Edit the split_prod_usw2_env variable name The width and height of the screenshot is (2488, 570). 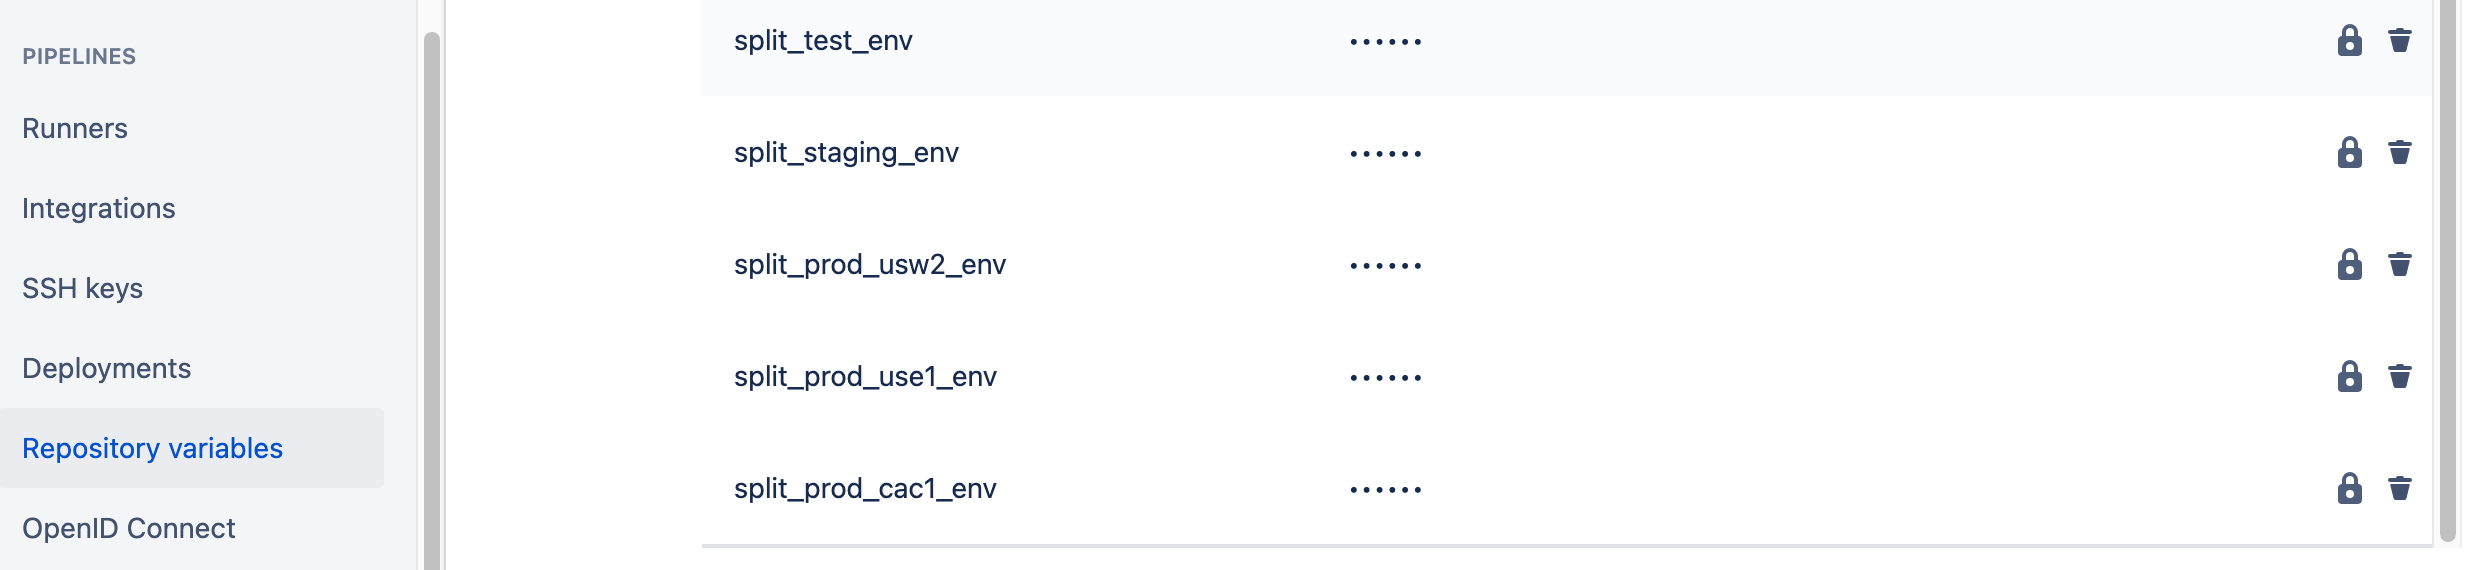[x=870, y=265]
